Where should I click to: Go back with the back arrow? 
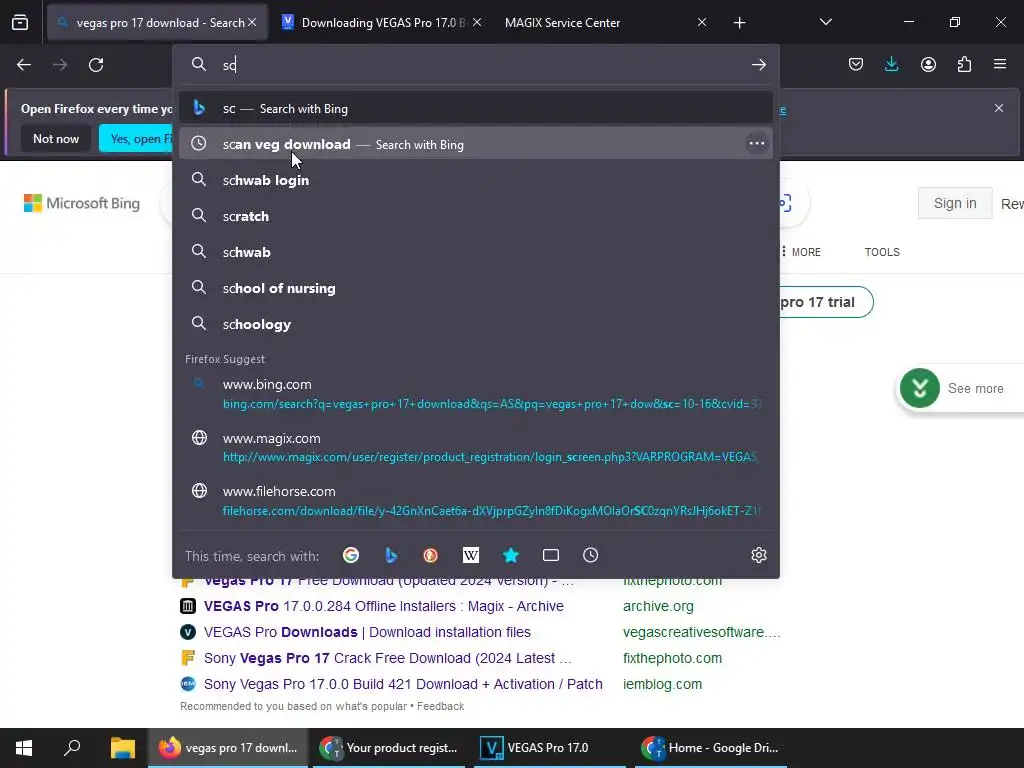pyautogui.click(x=24, y=65)
